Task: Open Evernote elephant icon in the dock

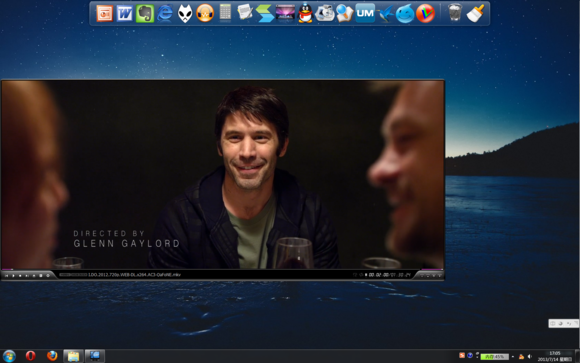Action: coord(145,14)
